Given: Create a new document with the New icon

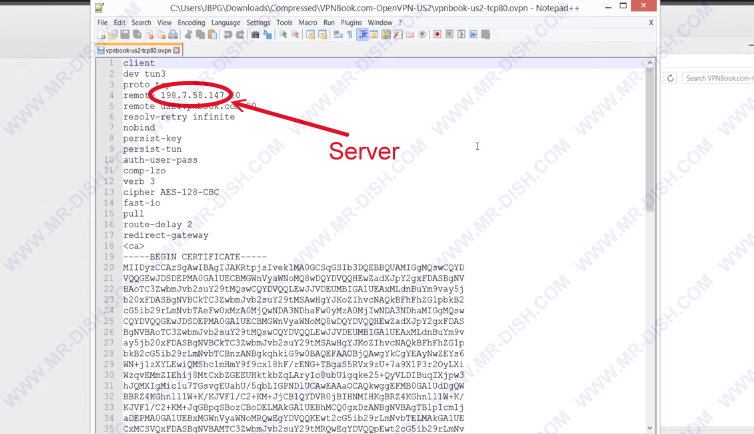Looking at the screenshot, I should [101, 35].
